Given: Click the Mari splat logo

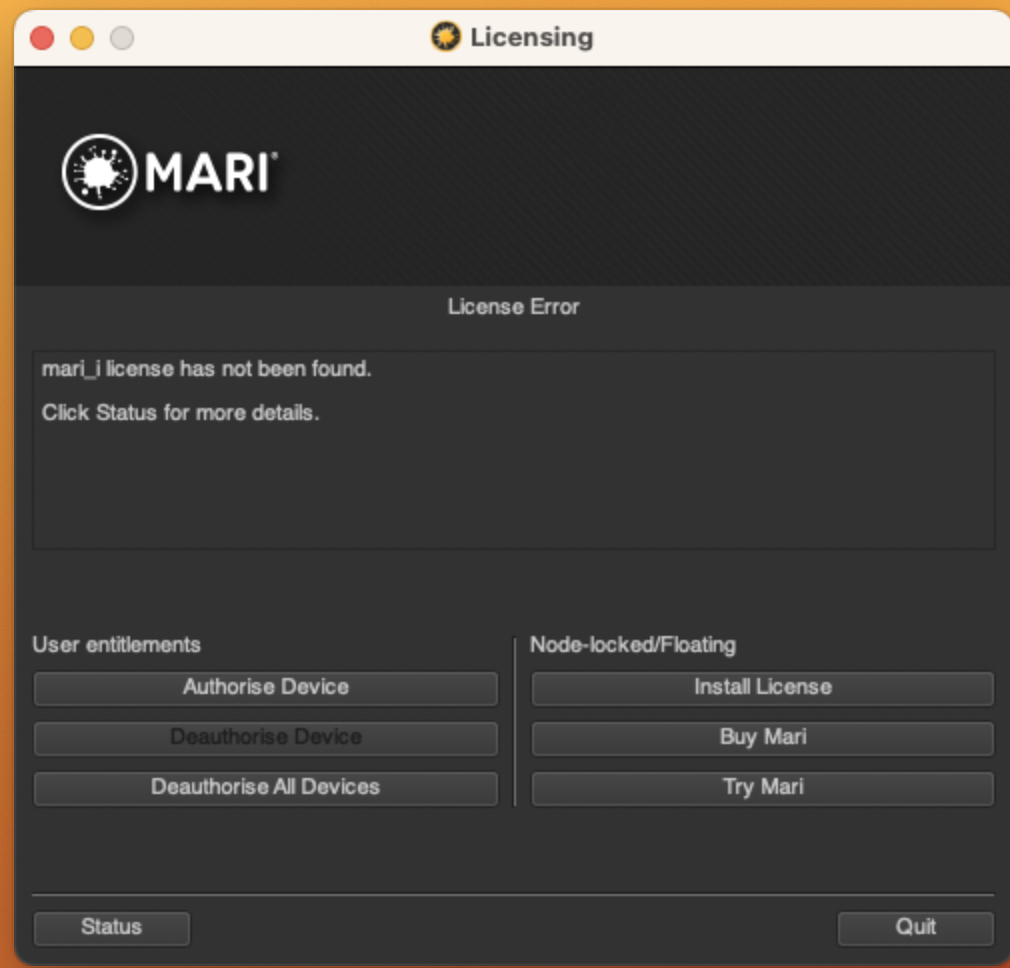Looking at the screenshot, I should (100, 172).
